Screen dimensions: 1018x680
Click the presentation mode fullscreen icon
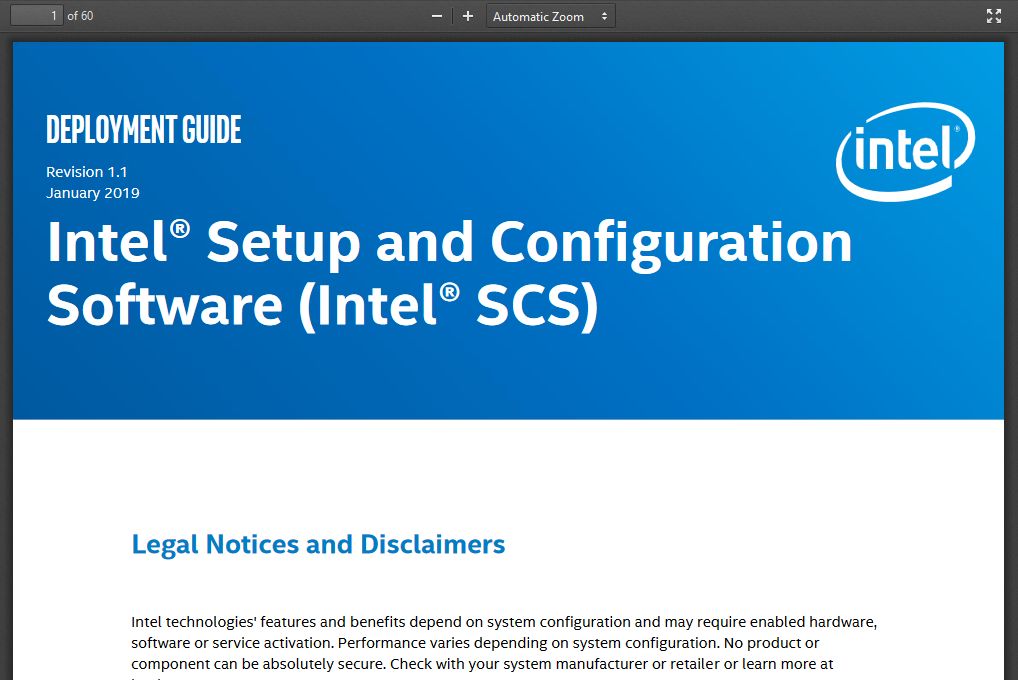tap(993, 15)
